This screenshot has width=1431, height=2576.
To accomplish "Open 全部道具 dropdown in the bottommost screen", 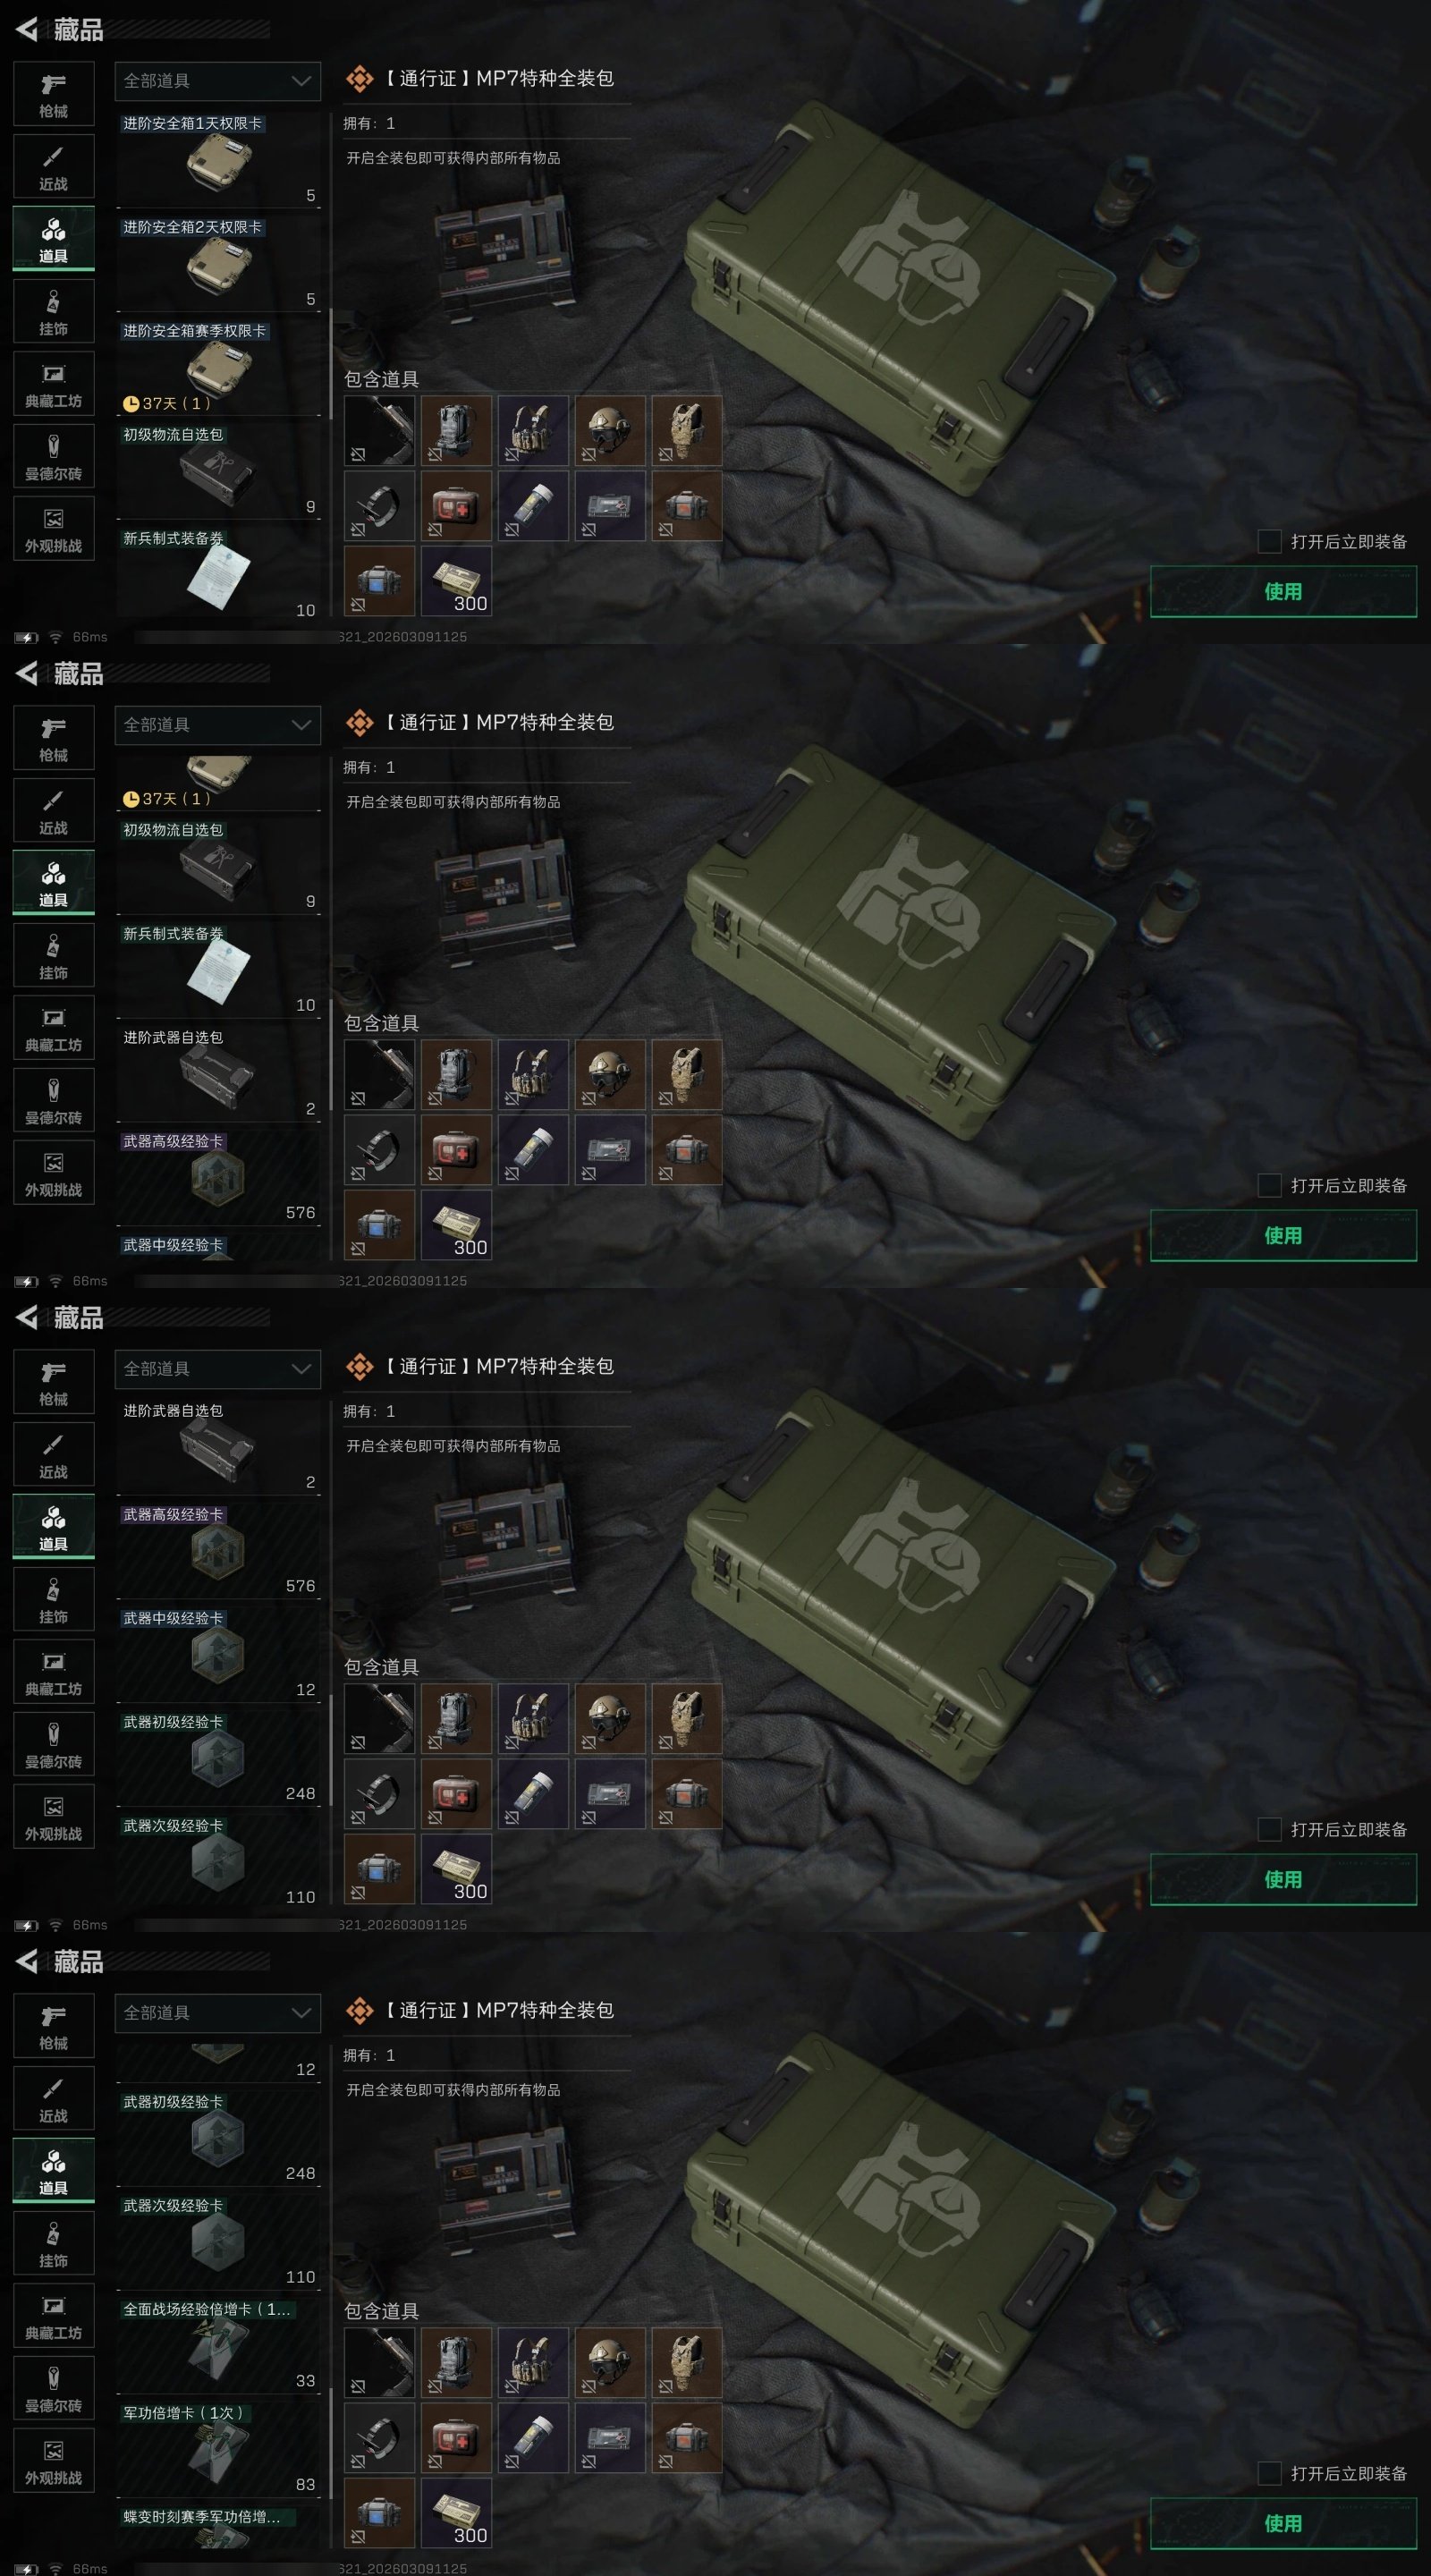I will pyautogui.click(x=218, y=2013).
